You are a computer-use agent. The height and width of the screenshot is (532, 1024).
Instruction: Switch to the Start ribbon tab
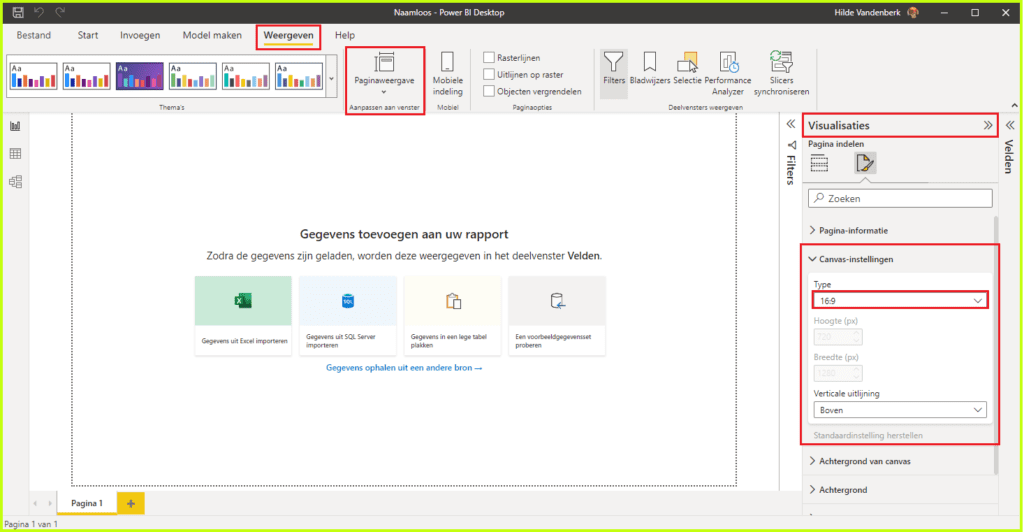(88, 35)
